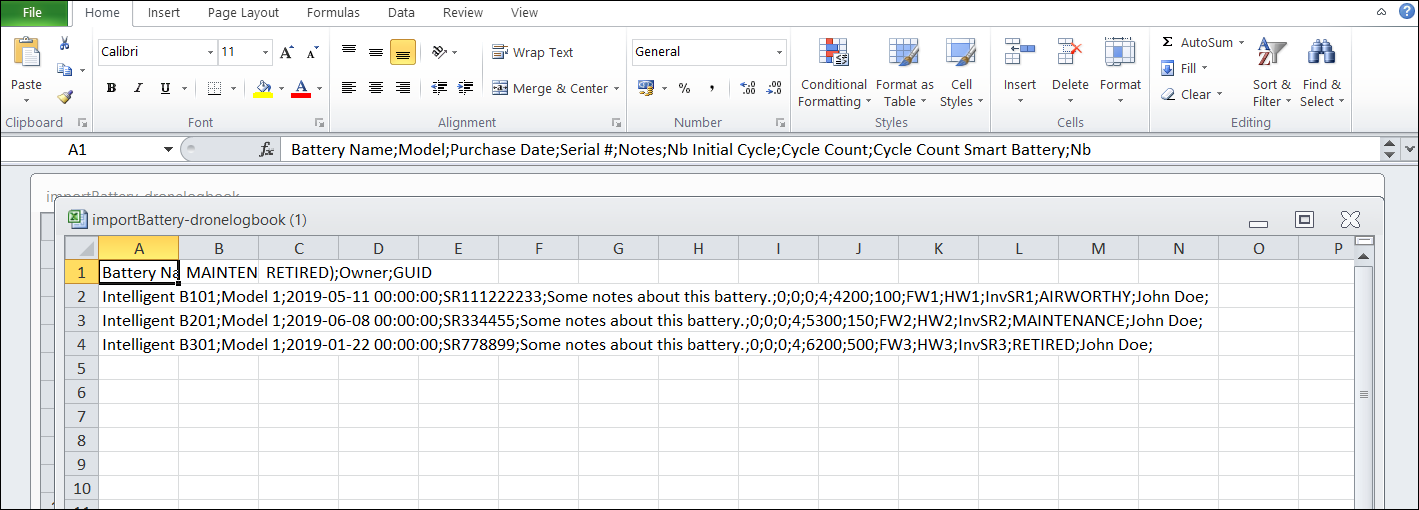This screenshot has width=1419, height=510.
Task: Center text horizontally
Action: tap(376, 88)
